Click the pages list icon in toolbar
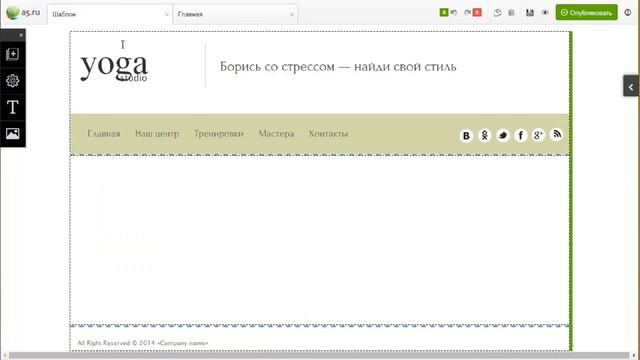This screenshot has height=360, width=640. pos(511,13)
